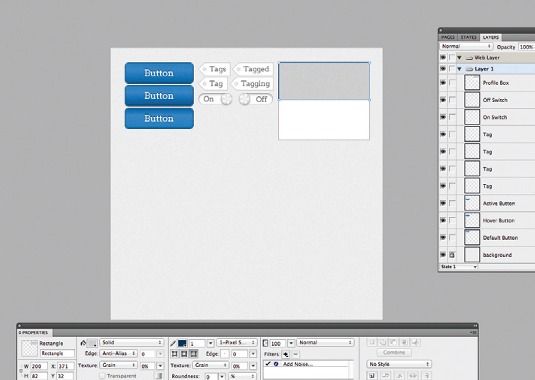The height and width of the screenshot is (380, 535).
Task: Tick the Transparent checkbox
Action: tap(102, 376)
